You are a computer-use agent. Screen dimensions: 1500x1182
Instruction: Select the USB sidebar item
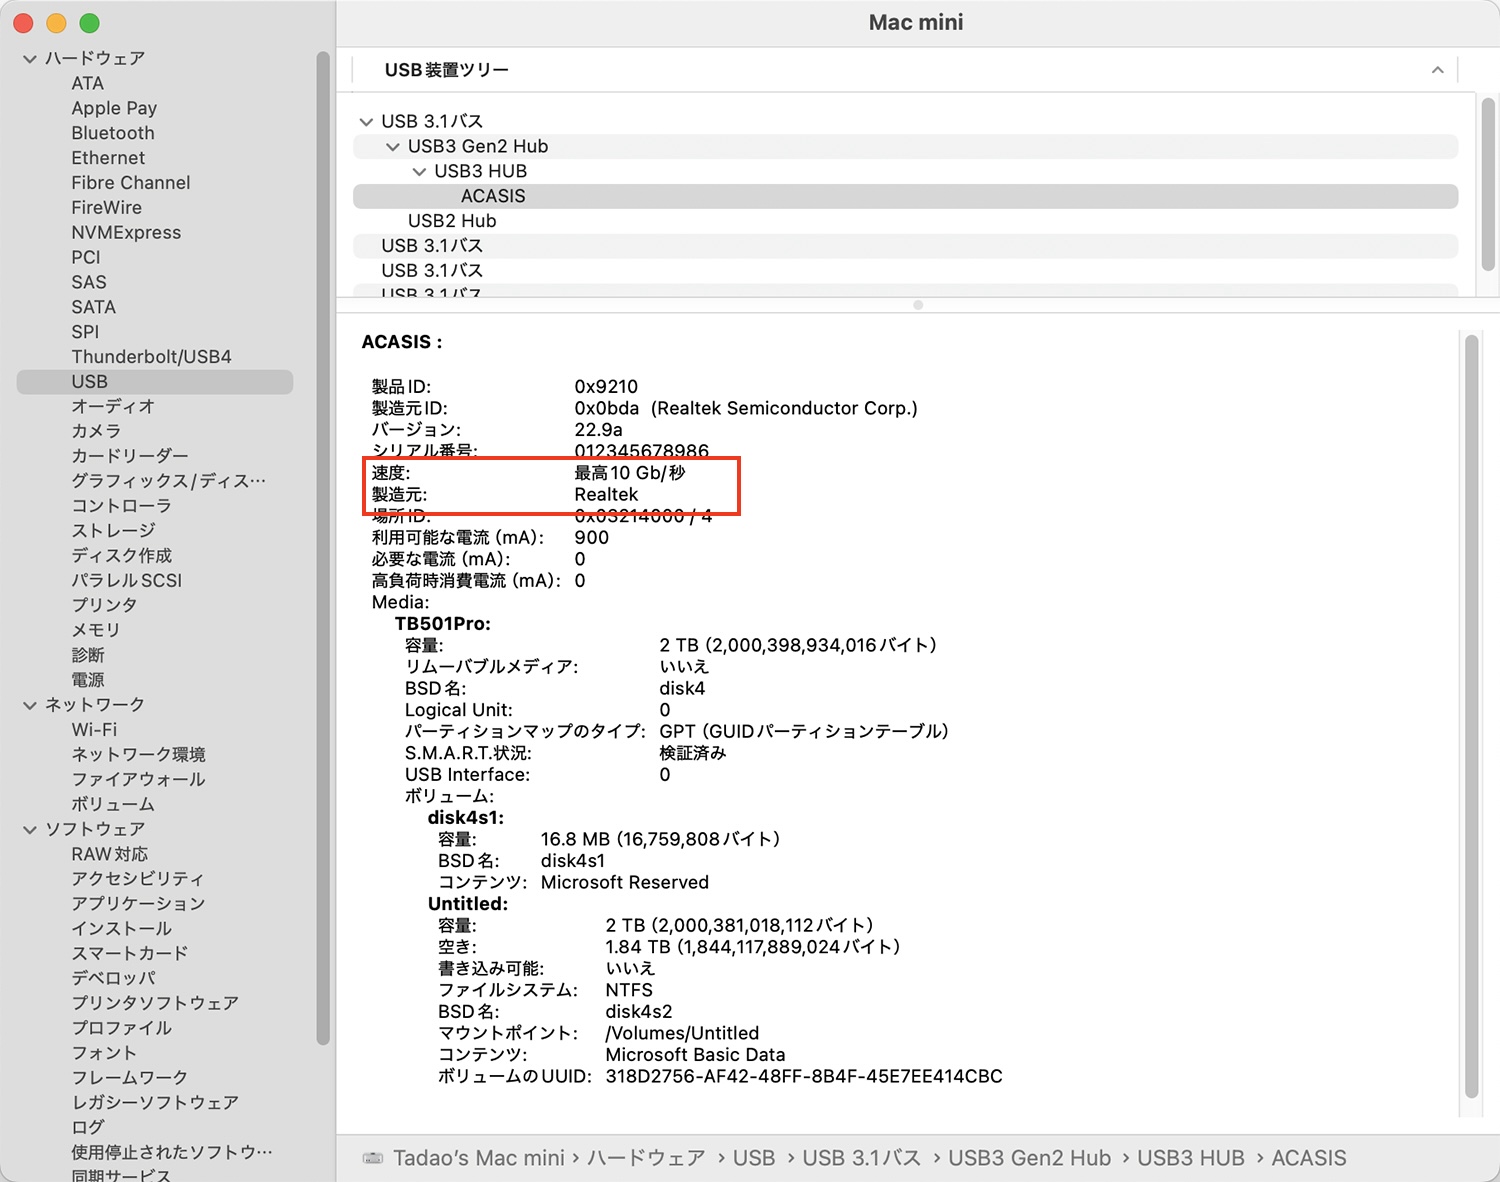pyautogui.click(x=155, y=382)
